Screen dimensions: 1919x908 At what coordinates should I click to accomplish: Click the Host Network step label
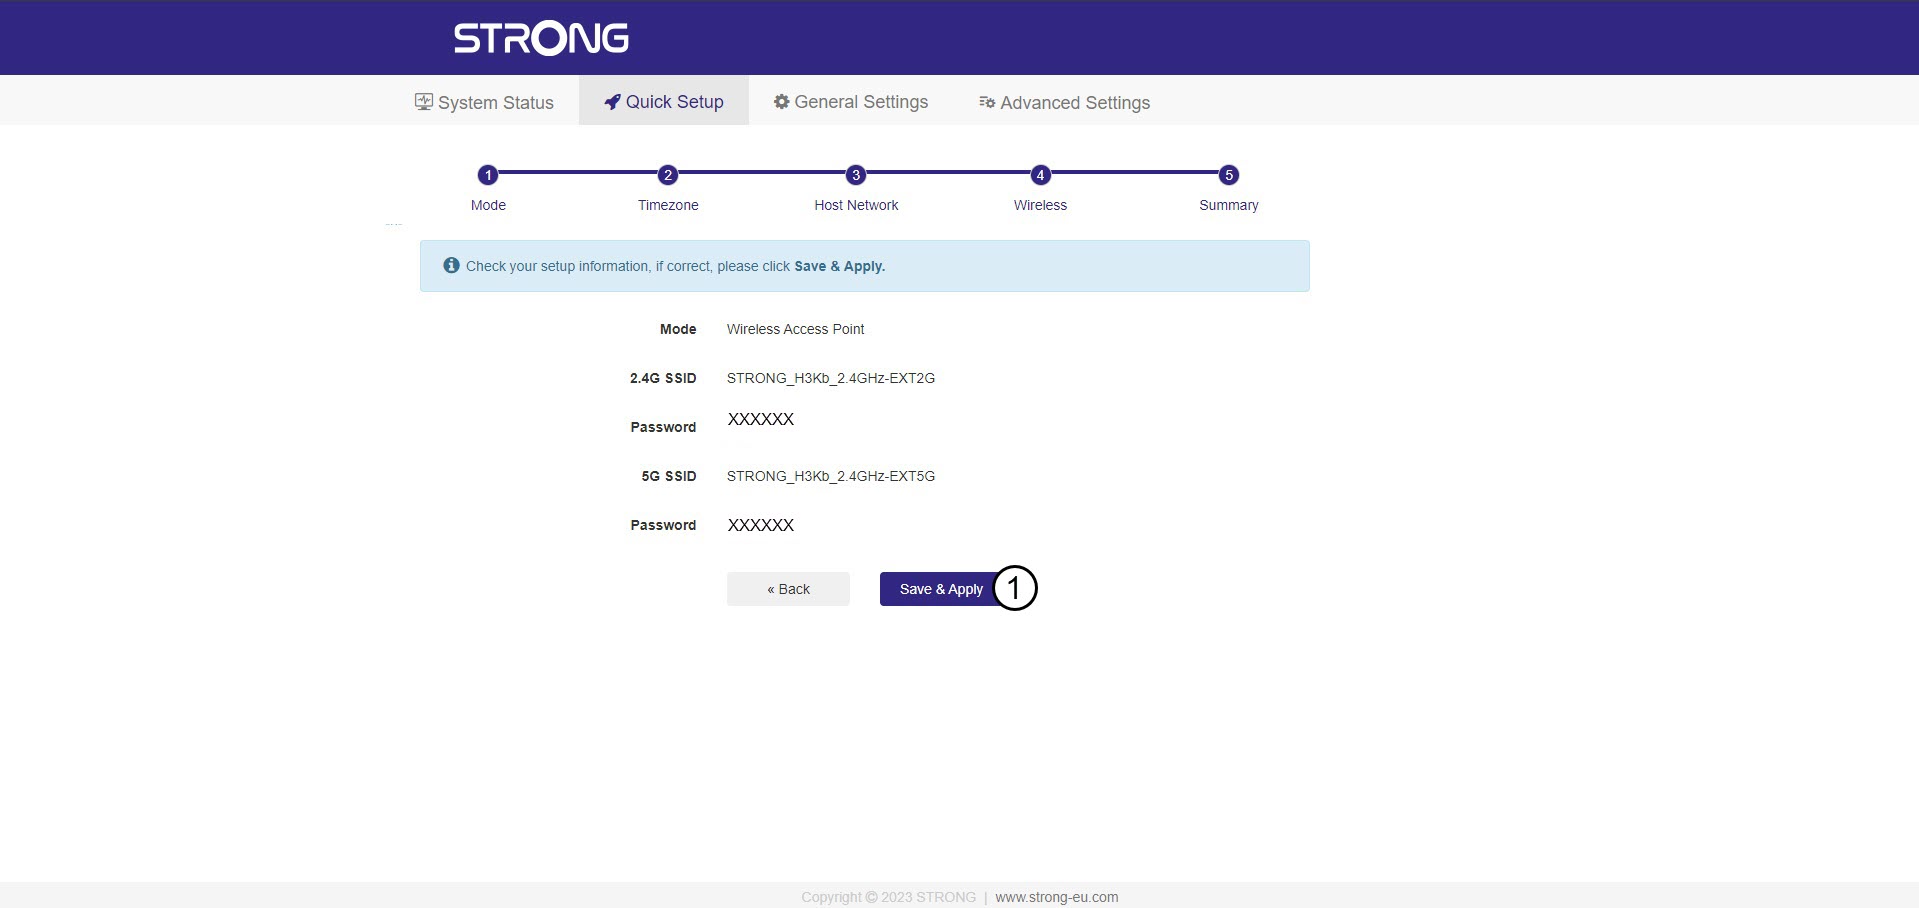coord(856,205)
